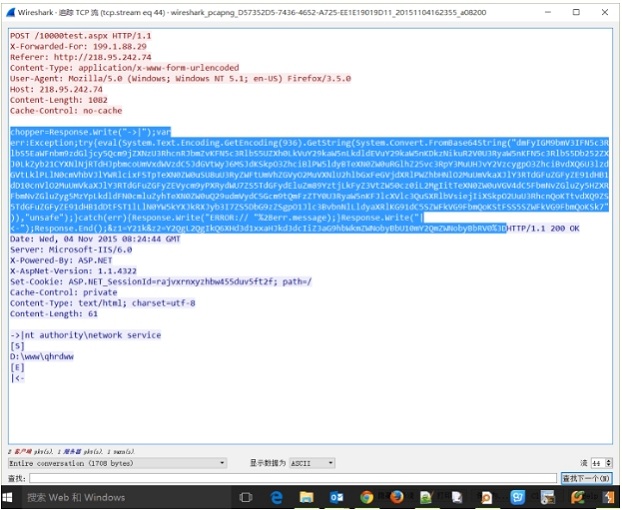Click the 'Content-Length: 1082' line
The image size is (622, 510).
pyautogui.click(x=59, y=100)
